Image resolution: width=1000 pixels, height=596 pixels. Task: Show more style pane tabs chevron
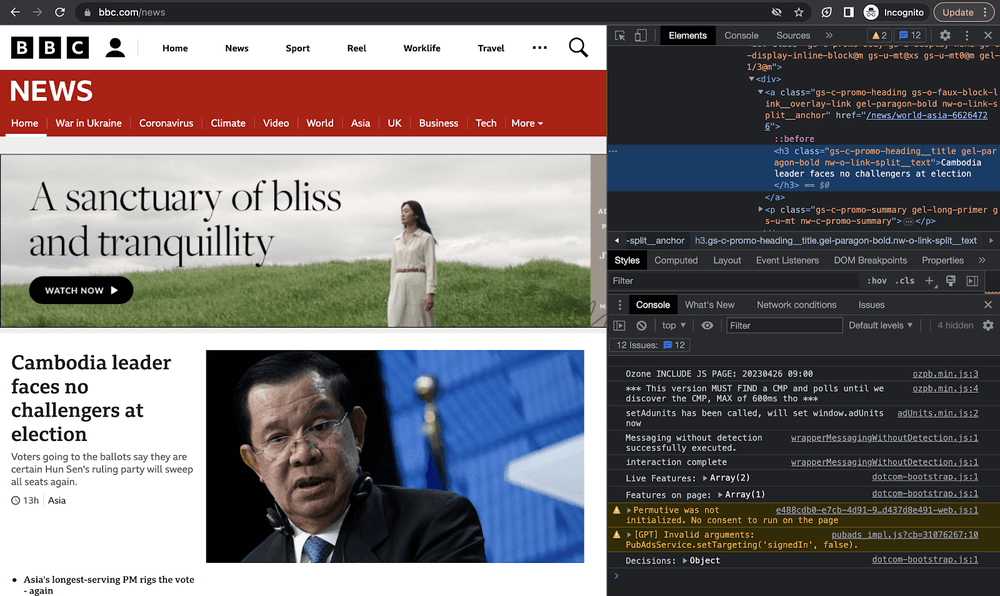[982, 260]
